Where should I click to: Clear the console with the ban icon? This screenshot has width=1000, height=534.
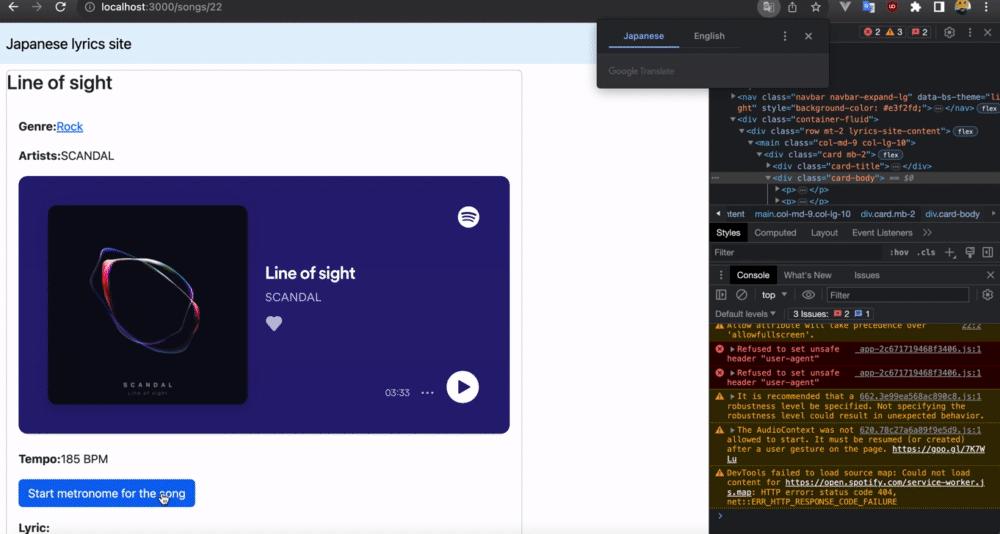[742, 295]
